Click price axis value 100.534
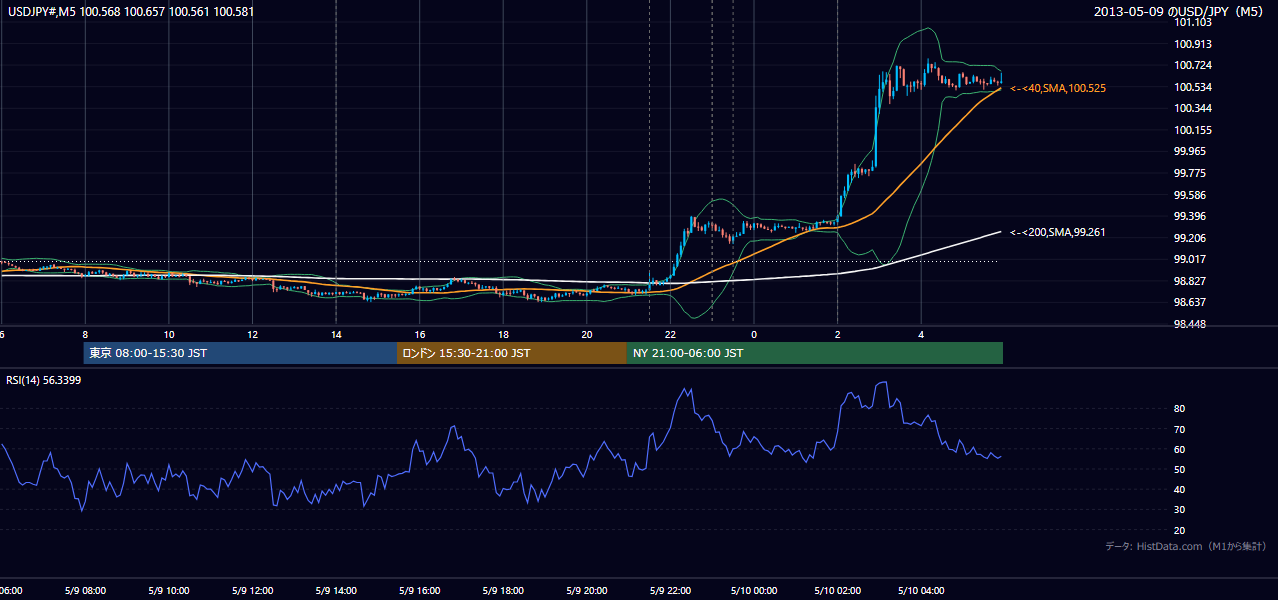 [1192, 87]
